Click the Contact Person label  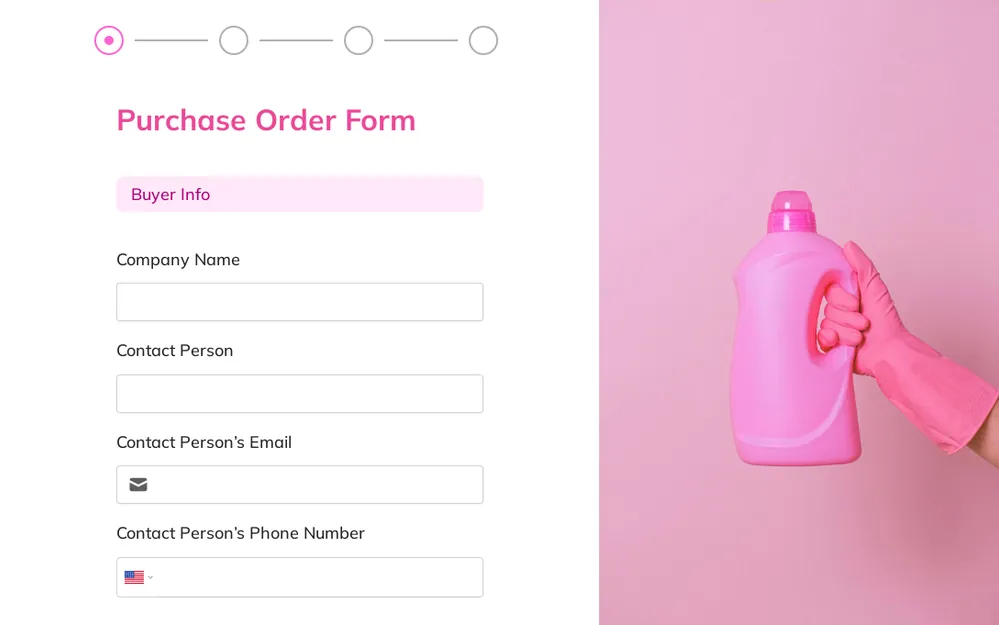(x=175, y=350)
